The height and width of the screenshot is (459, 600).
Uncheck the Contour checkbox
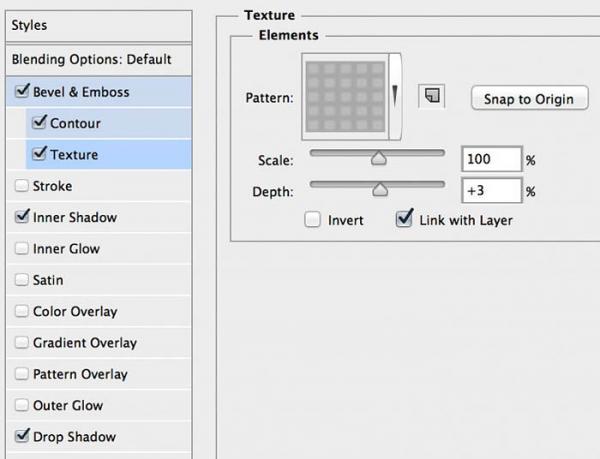[39, 123]
